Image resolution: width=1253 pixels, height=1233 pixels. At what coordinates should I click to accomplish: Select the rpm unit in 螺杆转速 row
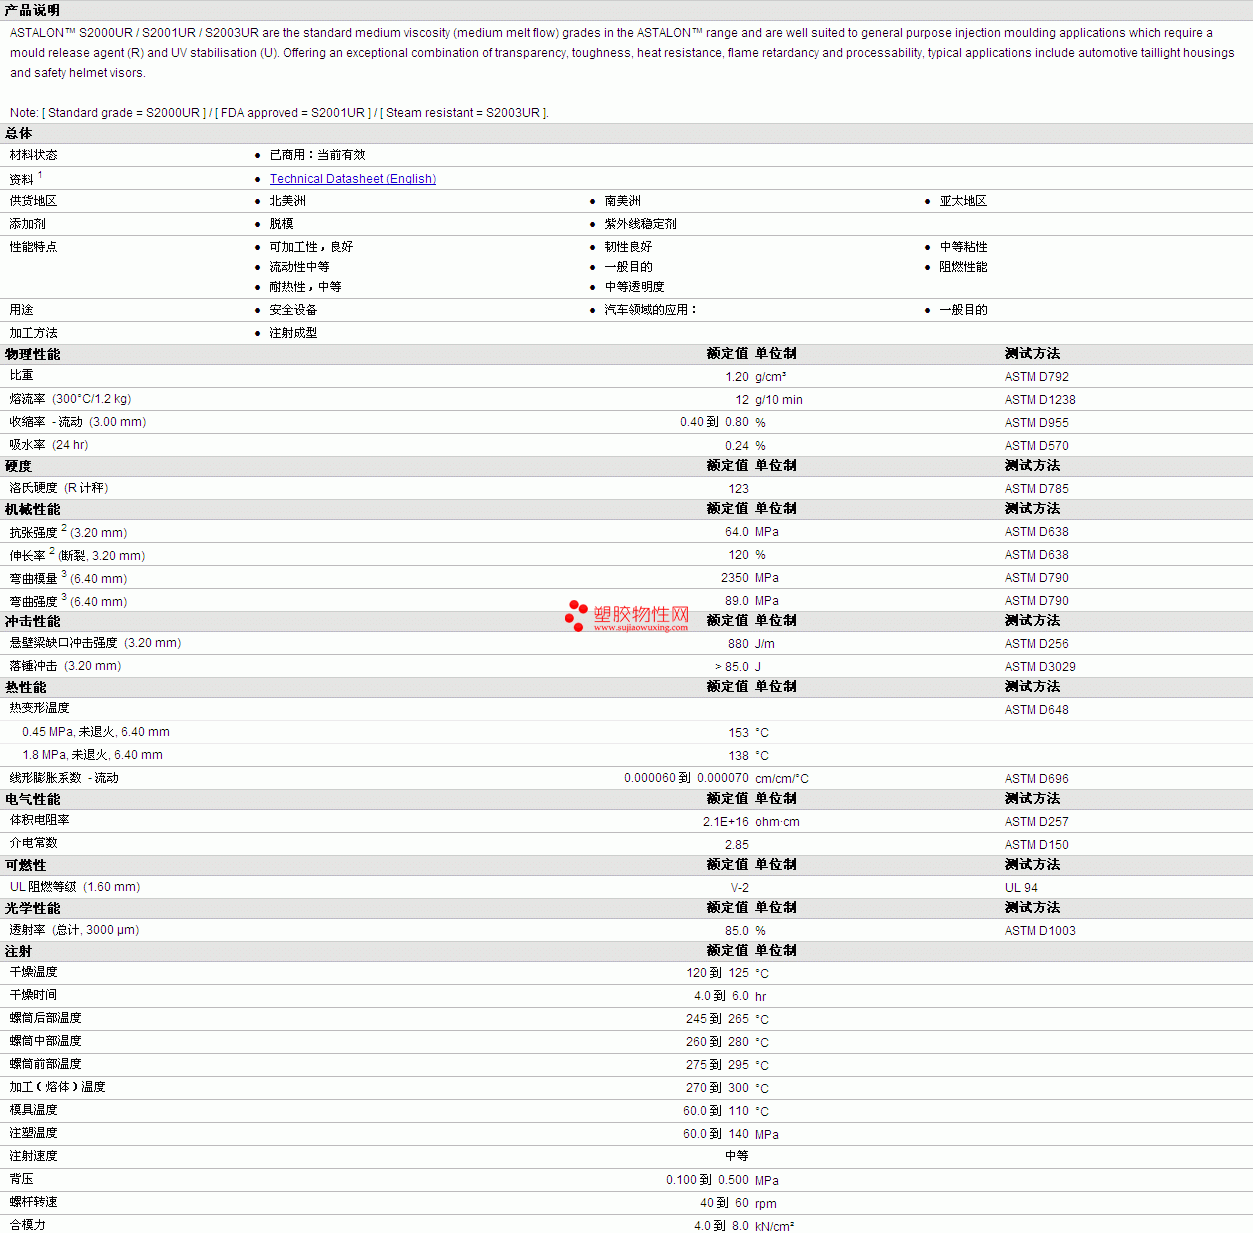click(765, 1204)
